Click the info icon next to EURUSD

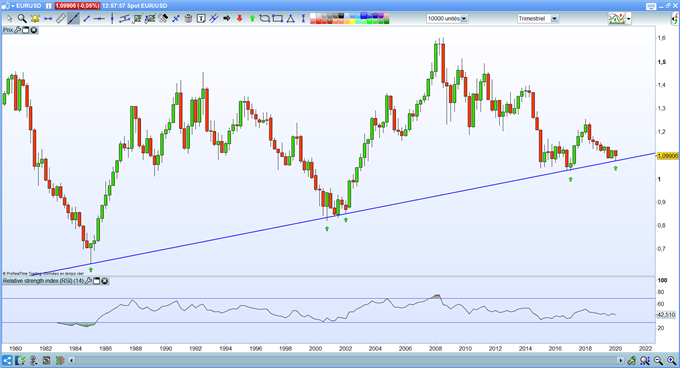[x=48, y=6]
